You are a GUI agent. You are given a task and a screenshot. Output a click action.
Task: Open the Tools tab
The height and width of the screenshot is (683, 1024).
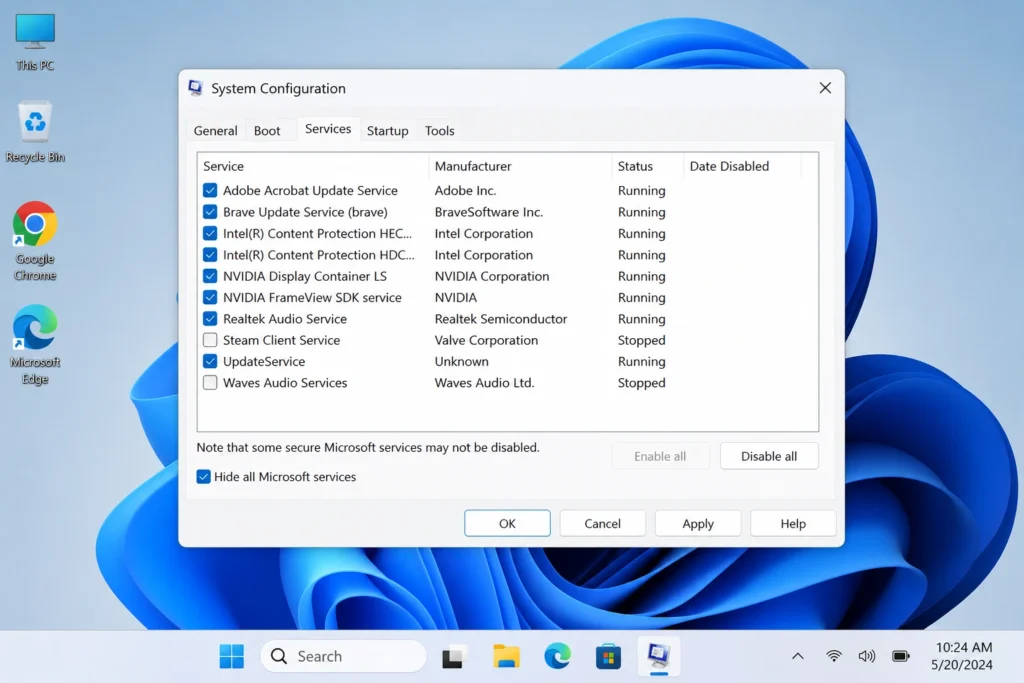point(440,131)
